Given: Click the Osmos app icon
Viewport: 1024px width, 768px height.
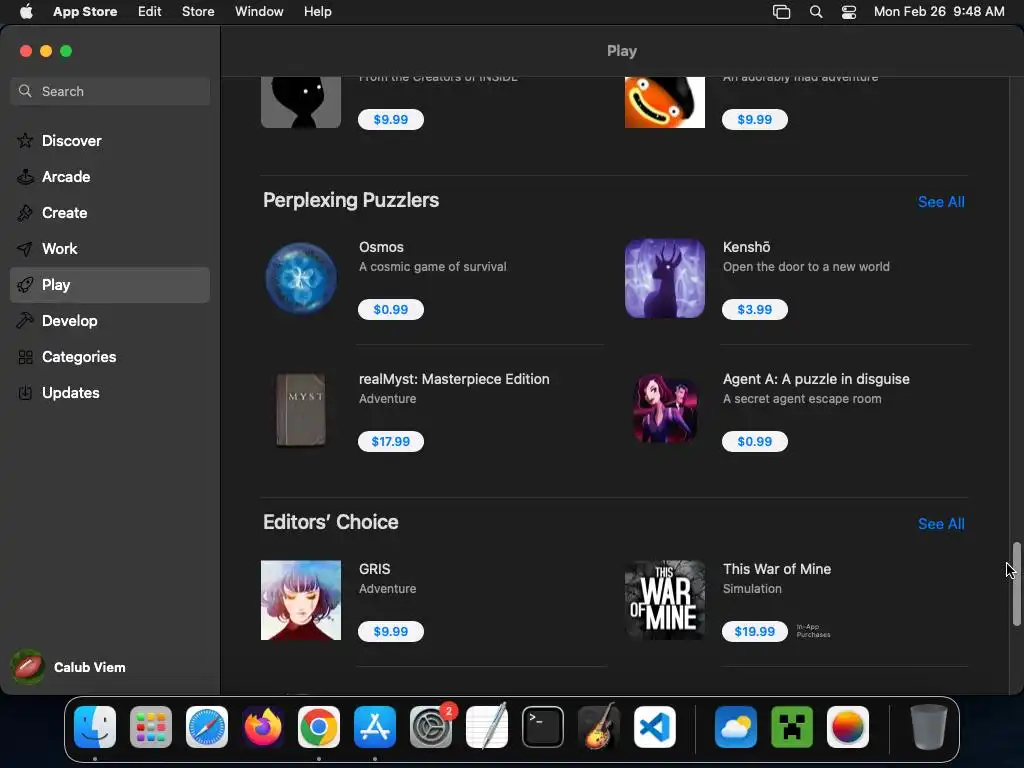Looking at the screenshot, I should pos(301,278).
